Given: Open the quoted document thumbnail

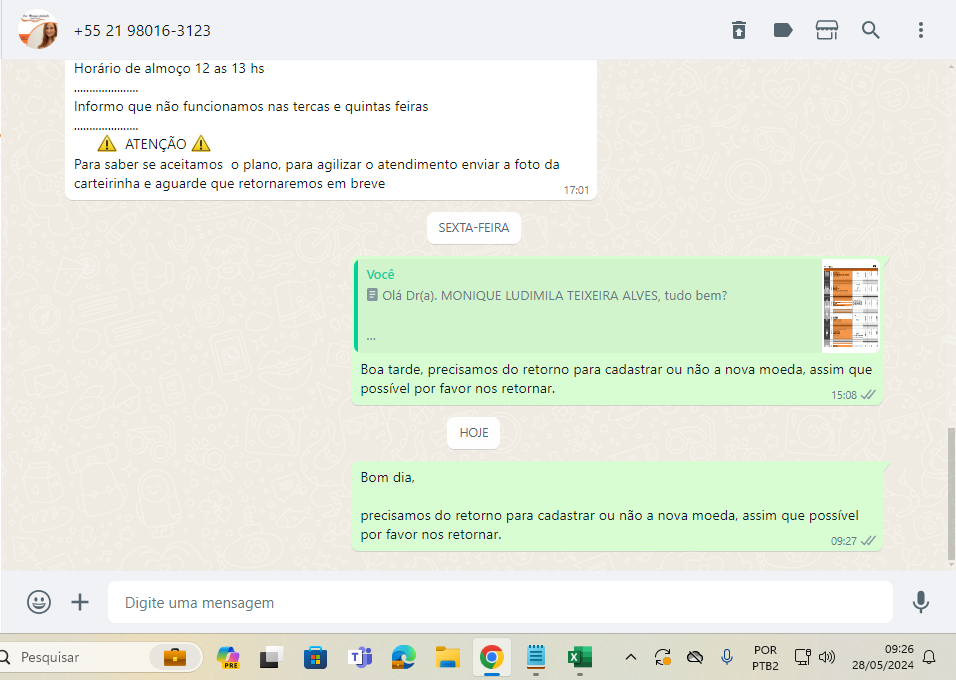Looking at the screenshot, I should 851,306.
